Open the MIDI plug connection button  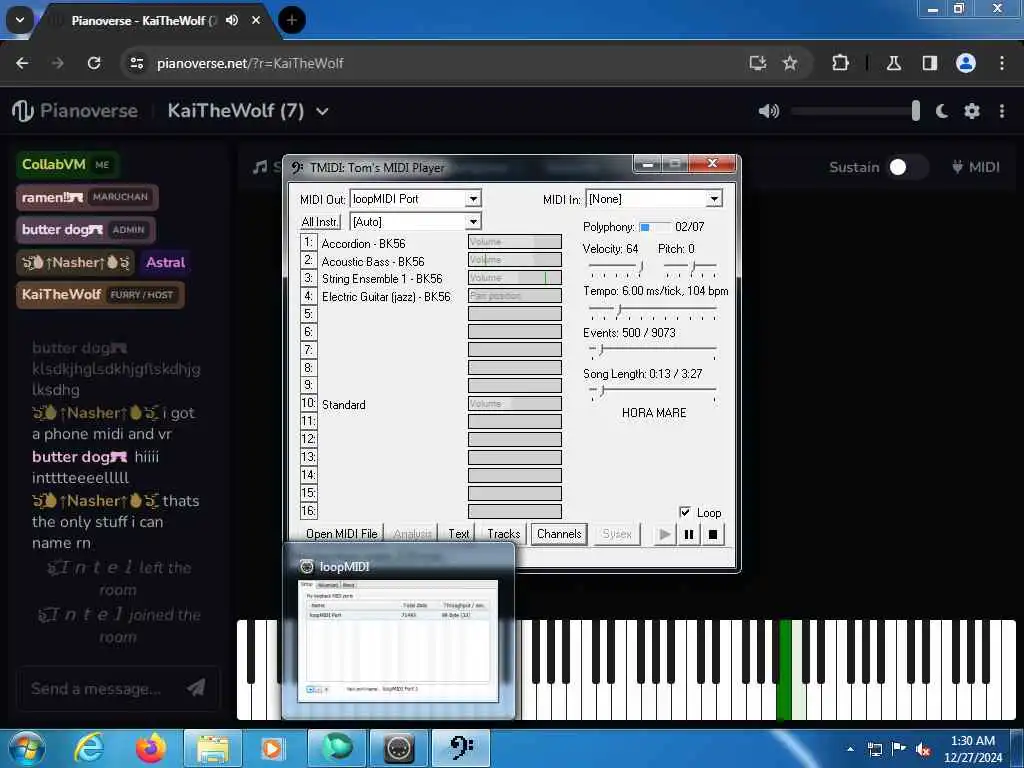[976, 167]
